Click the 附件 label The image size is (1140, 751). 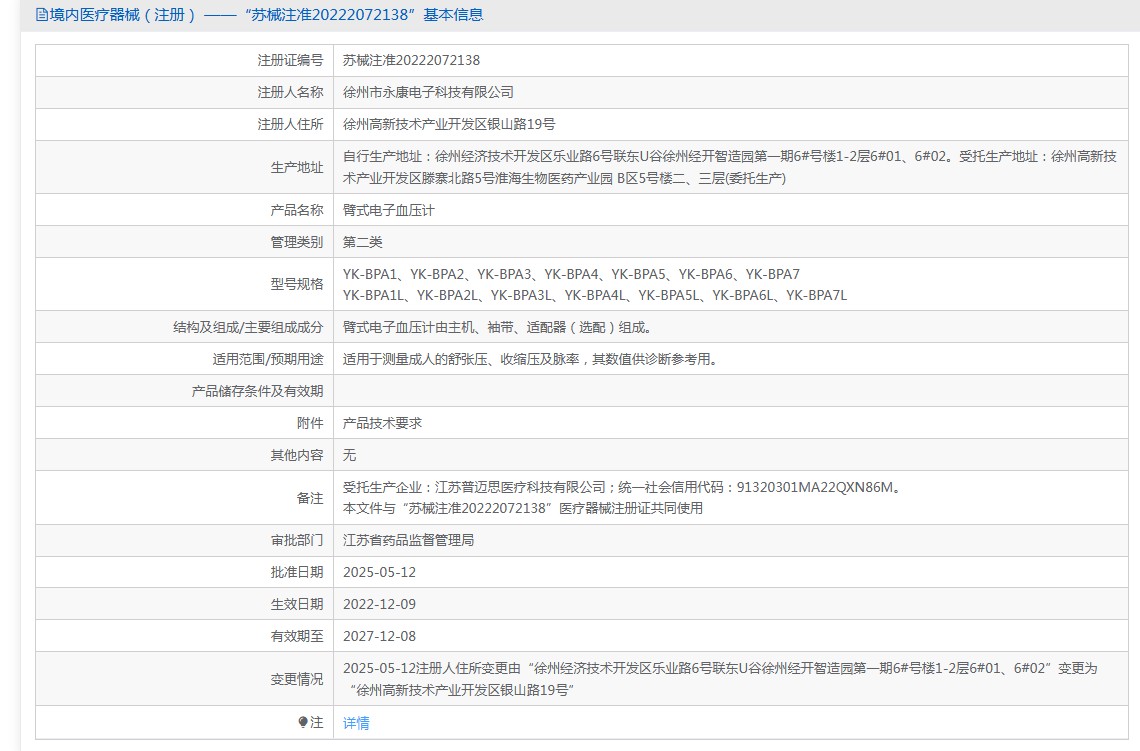310,423
